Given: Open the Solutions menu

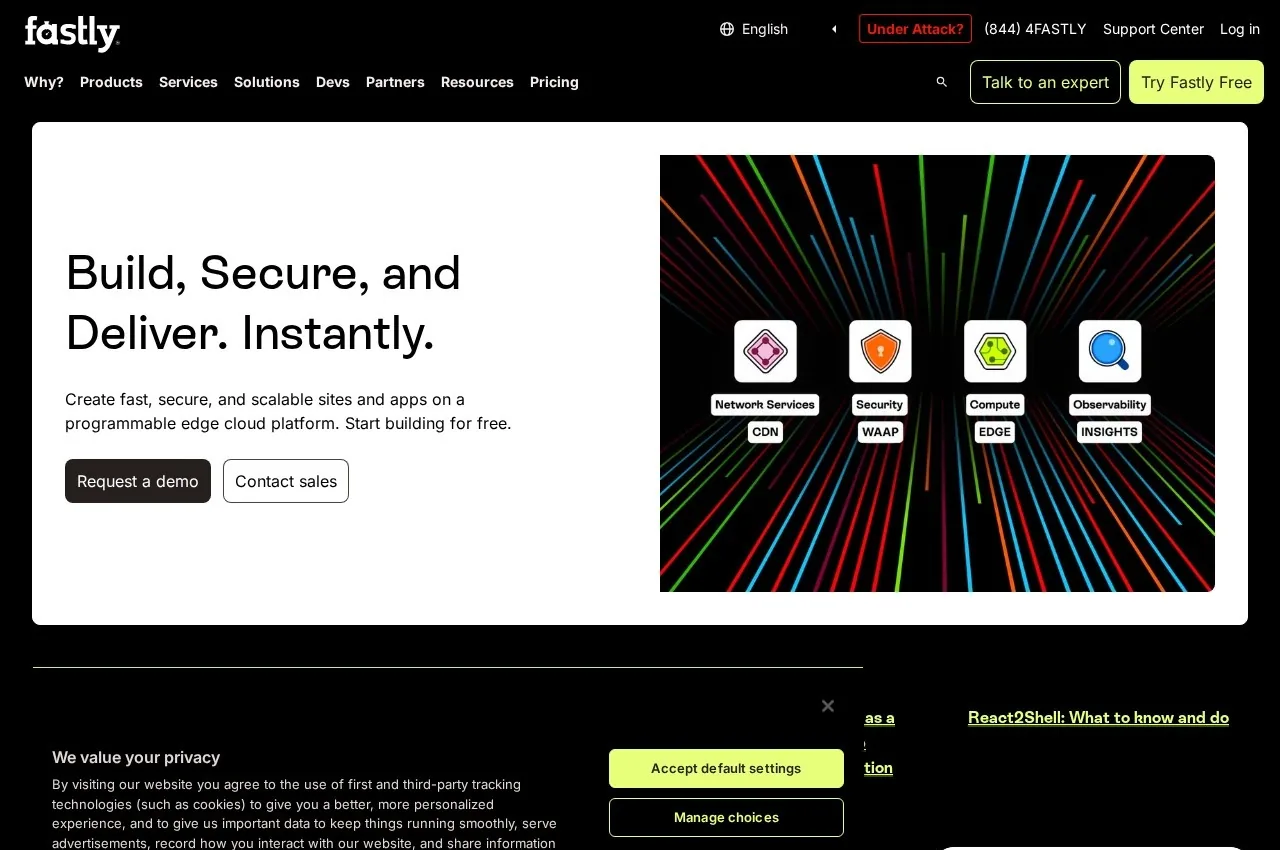Looking at the screenshot, I should tap(267, 82).
